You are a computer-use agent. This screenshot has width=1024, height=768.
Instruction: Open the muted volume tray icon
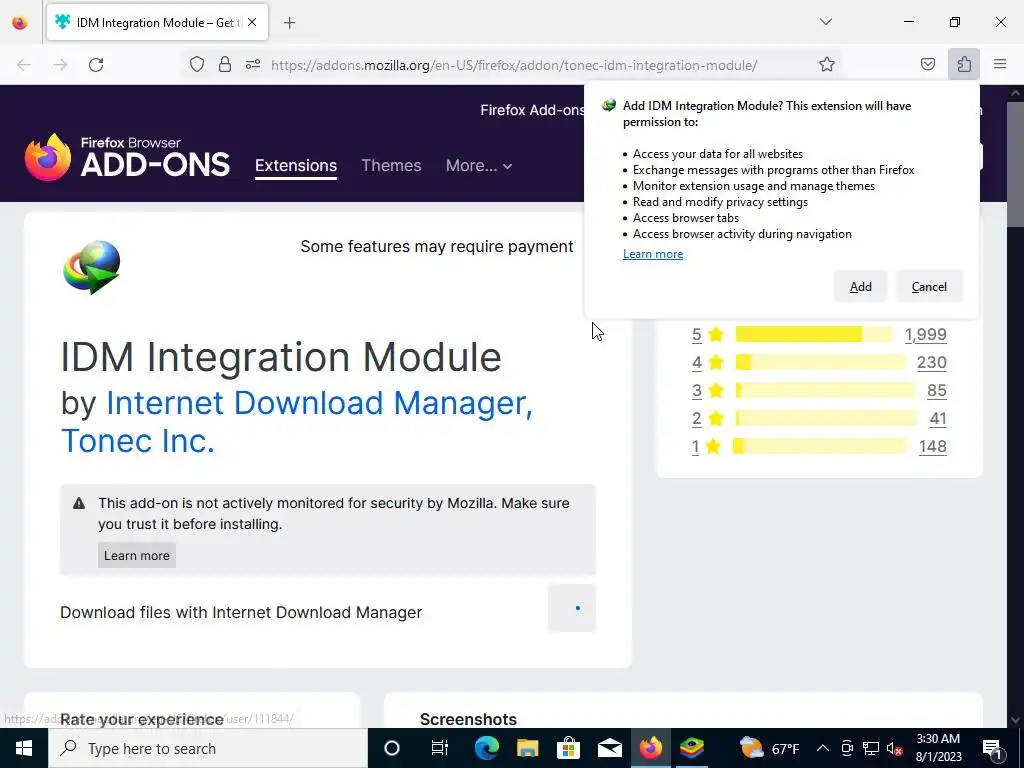[x=895, y=748]
